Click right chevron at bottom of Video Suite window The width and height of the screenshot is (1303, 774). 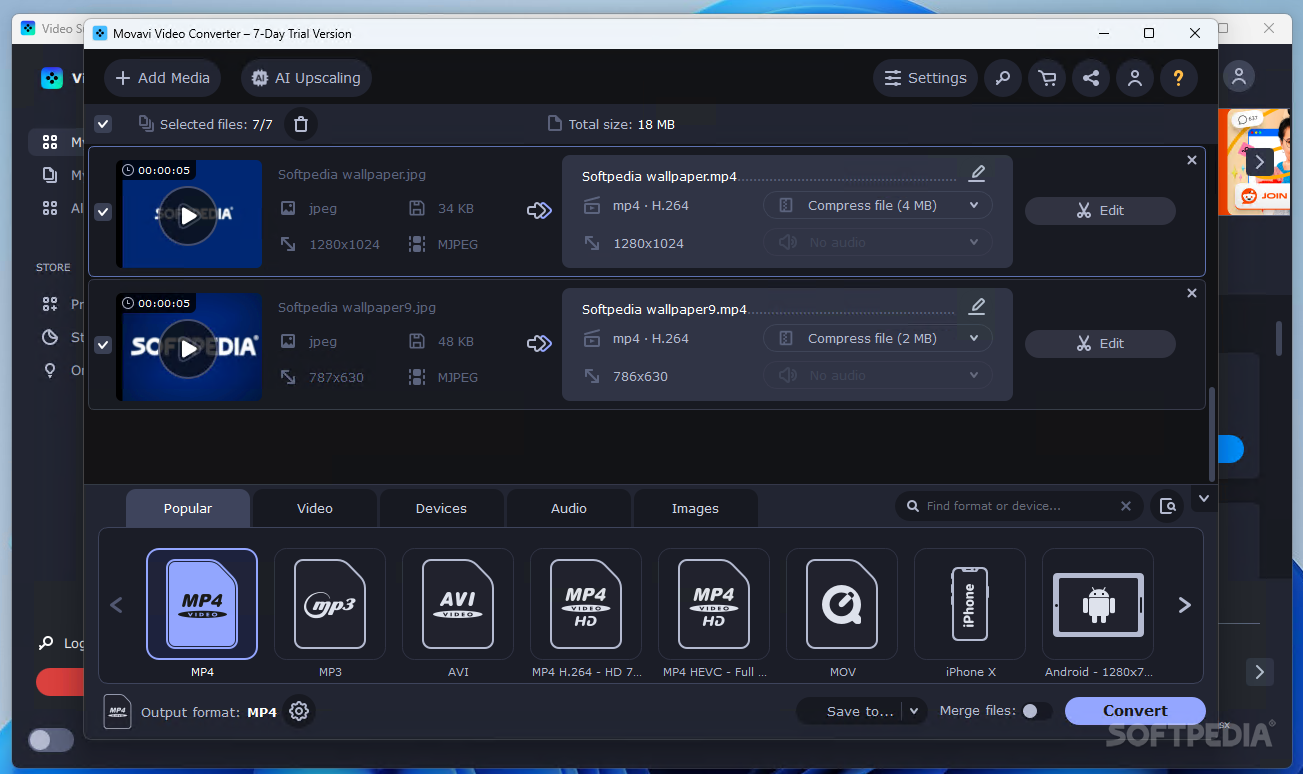[1260, 671]
